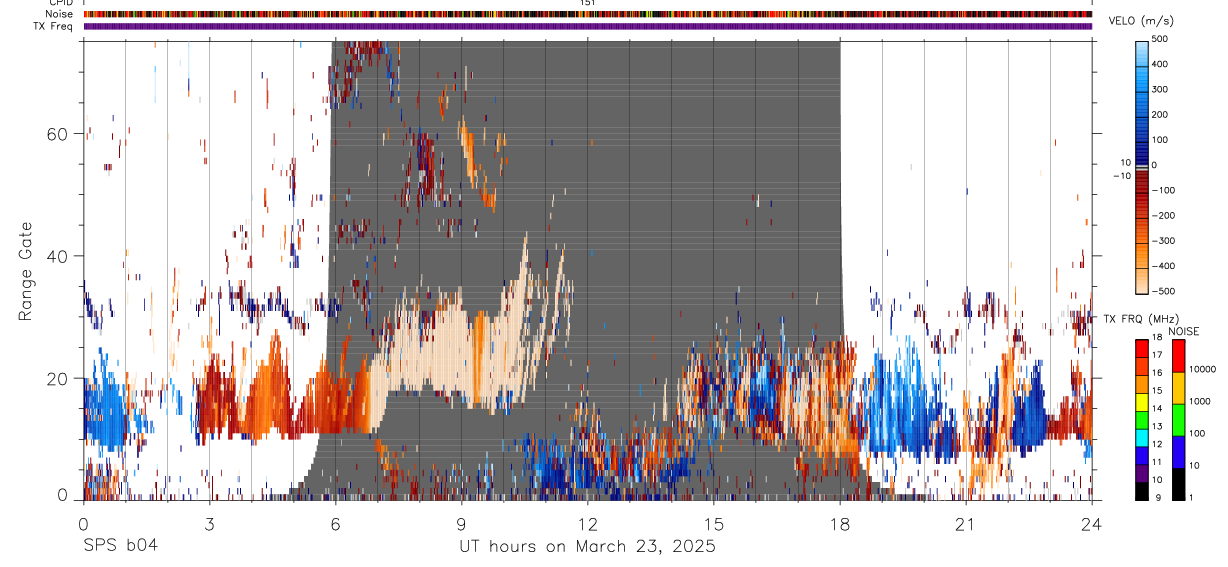Click the UT hour tick label 12

pyautogui.click(x=588, y=523)
